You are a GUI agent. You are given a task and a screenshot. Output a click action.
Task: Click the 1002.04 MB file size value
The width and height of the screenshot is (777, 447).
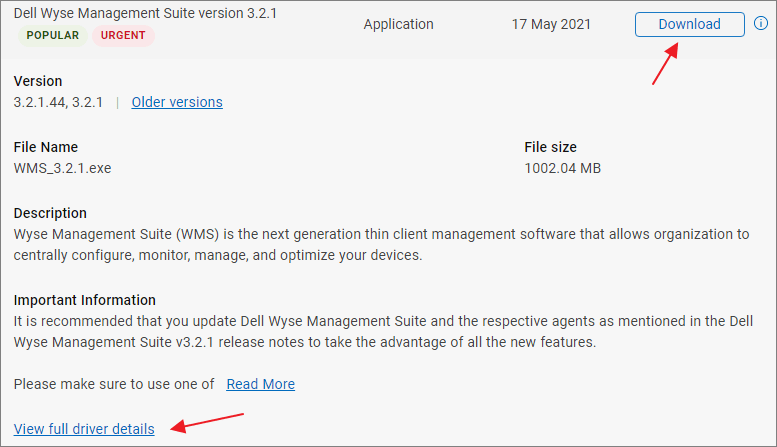point(562,168)
